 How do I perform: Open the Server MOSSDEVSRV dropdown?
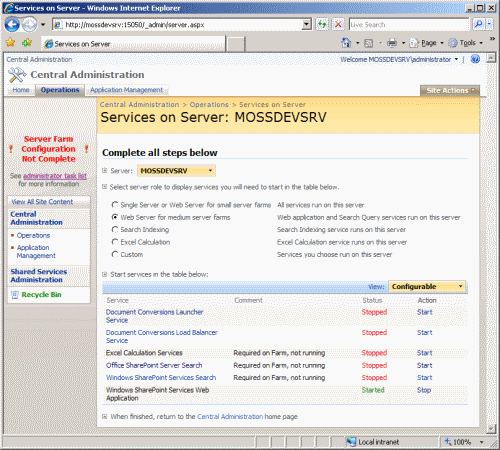click(x=176, y=171)
